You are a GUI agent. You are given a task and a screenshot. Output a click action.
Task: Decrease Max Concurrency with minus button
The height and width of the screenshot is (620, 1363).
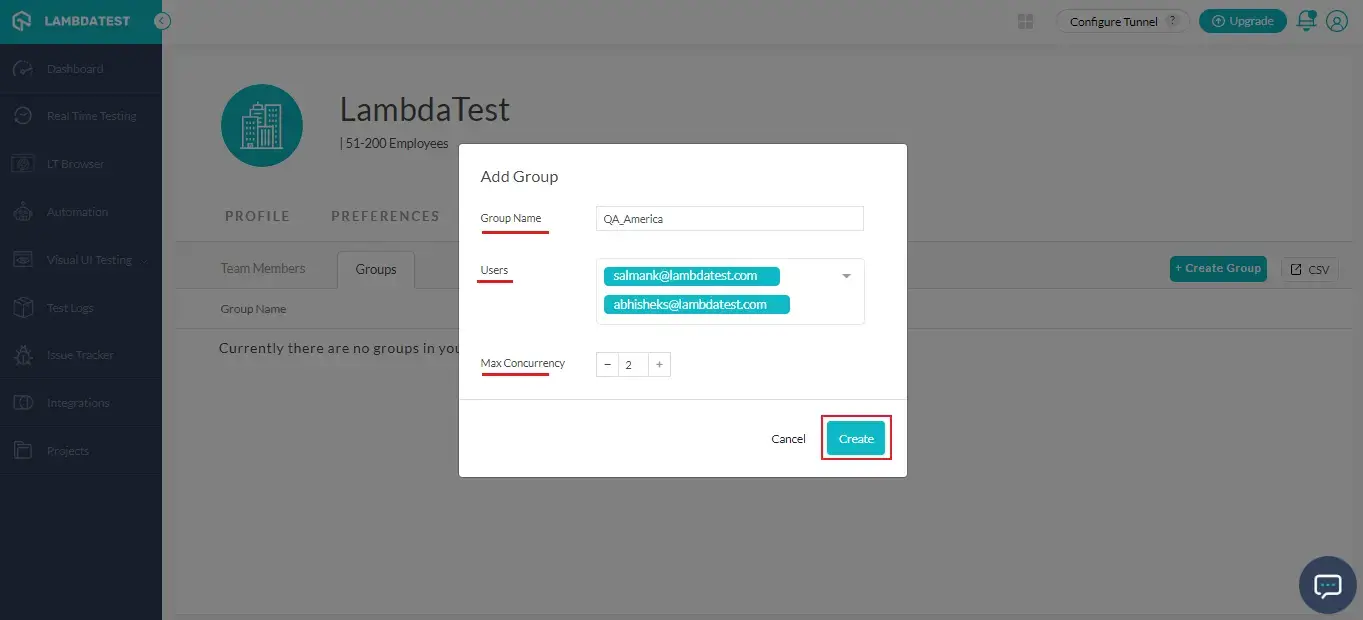pos(607,365)
